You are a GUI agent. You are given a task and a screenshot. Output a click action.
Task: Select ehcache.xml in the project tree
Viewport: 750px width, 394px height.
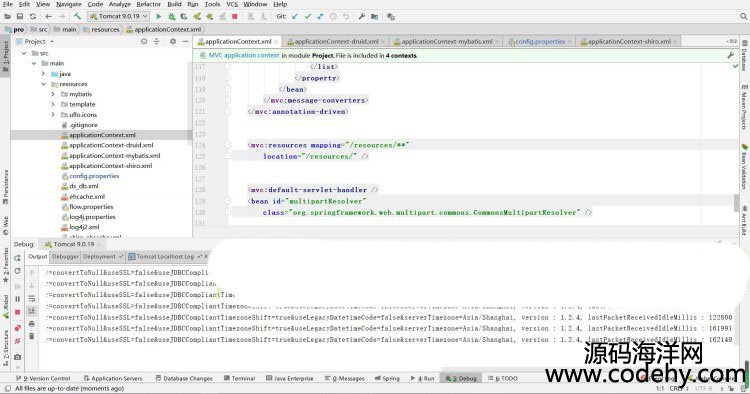tap(87, 197)
